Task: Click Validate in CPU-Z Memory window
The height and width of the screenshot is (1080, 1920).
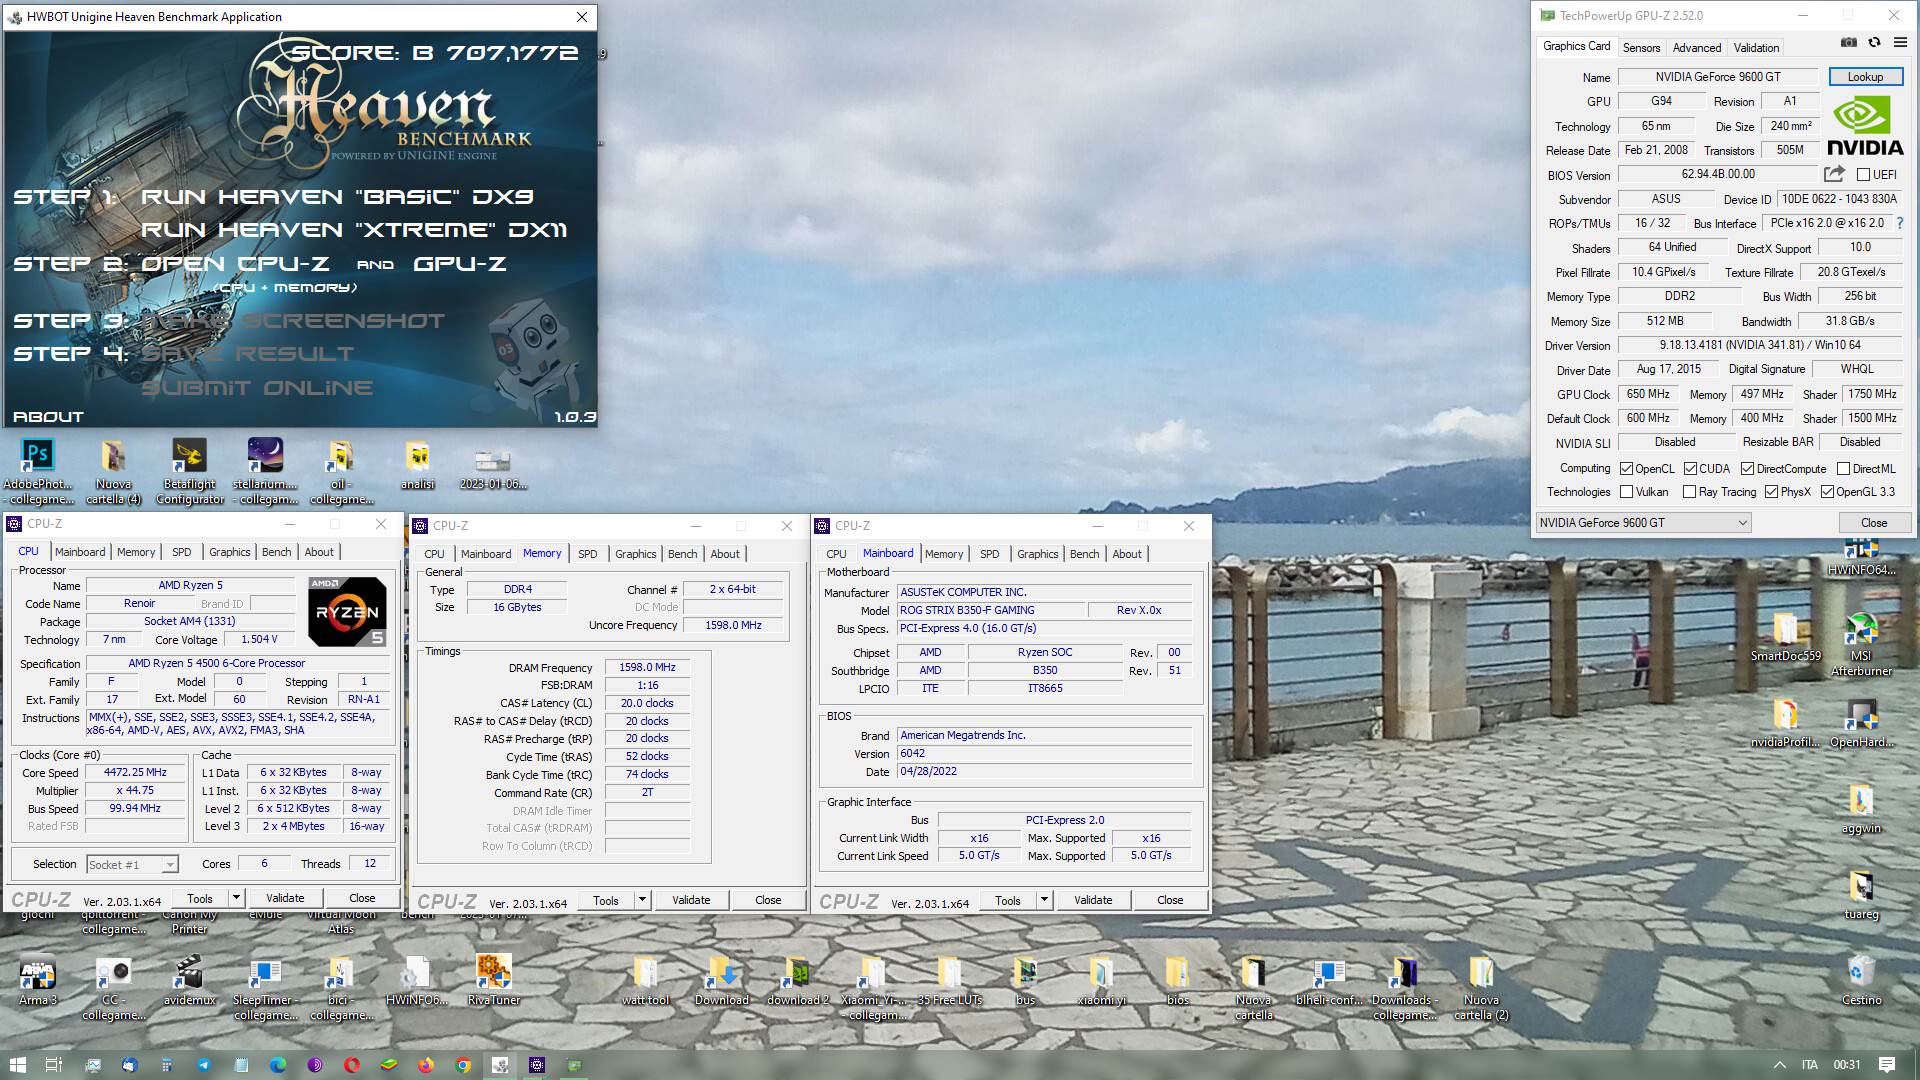Action: [x=691, y=900]
